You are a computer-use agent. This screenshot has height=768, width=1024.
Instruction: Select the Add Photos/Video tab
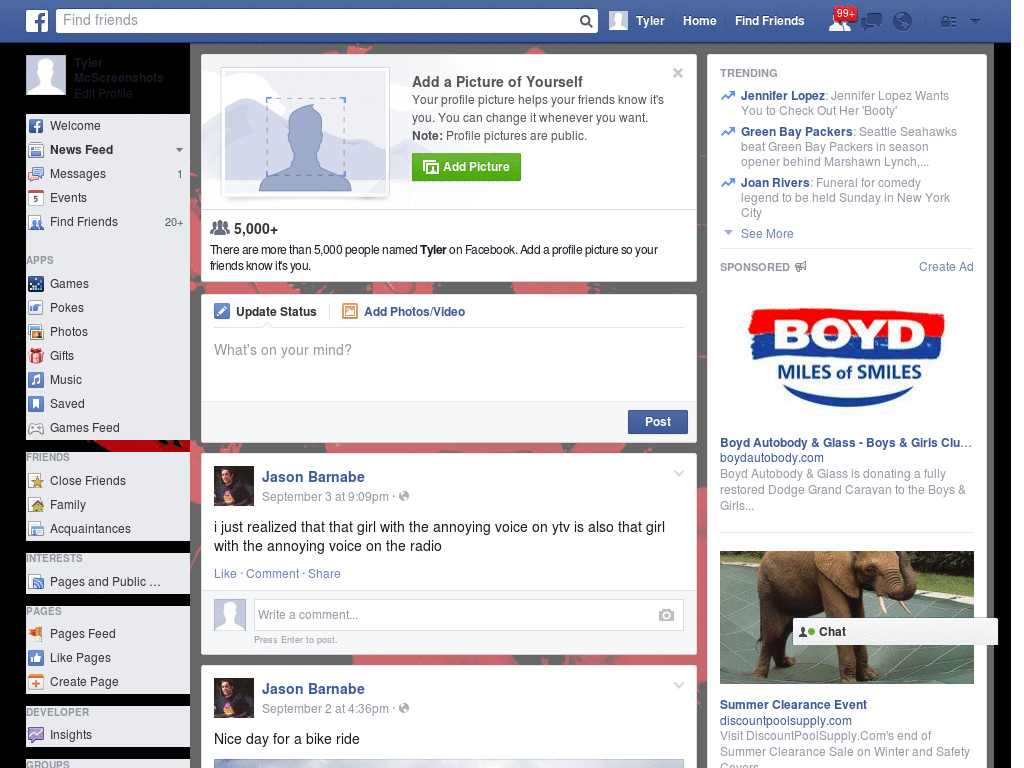[x=404, y=312]
